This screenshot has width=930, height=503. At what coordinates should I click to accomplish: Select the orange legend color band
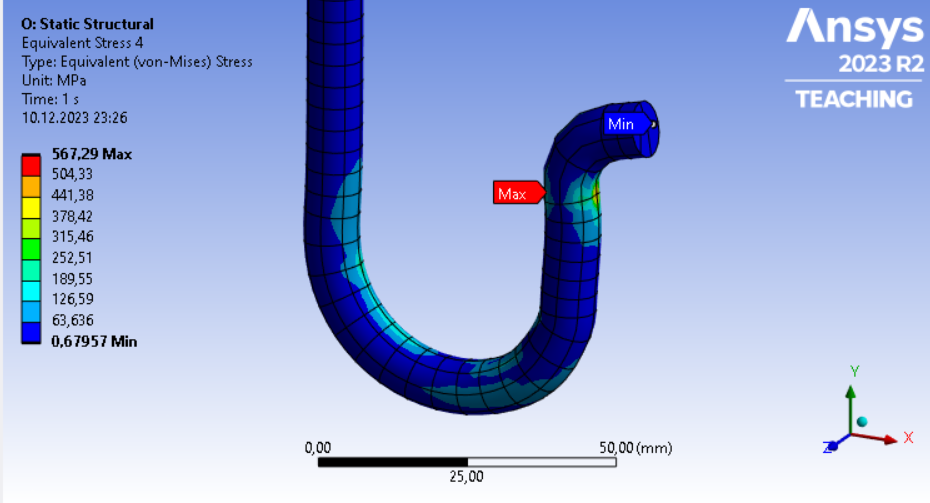(31, 187)
